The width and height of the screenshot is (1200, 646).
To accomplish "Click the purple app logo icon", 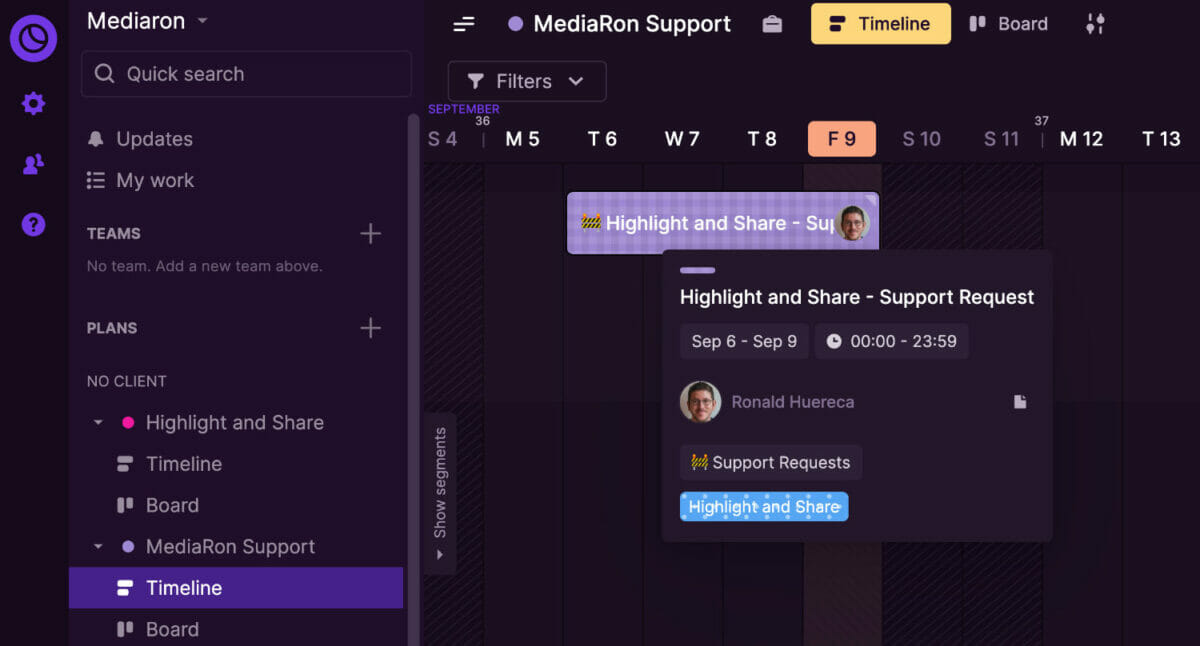I will [33, 39].
